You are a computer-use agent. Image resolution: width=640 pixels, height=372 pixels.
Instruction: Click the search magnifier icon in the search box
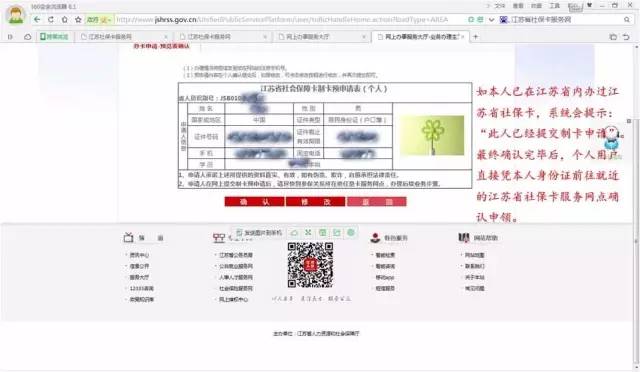pyautogui.click(x=627, y=20)
